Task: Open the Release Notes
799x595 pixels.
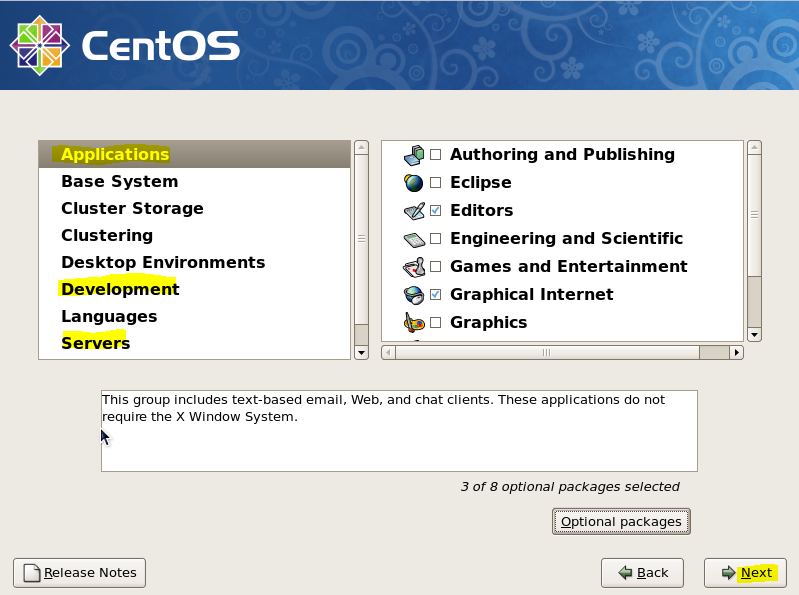Action: (x=79, y=573)
